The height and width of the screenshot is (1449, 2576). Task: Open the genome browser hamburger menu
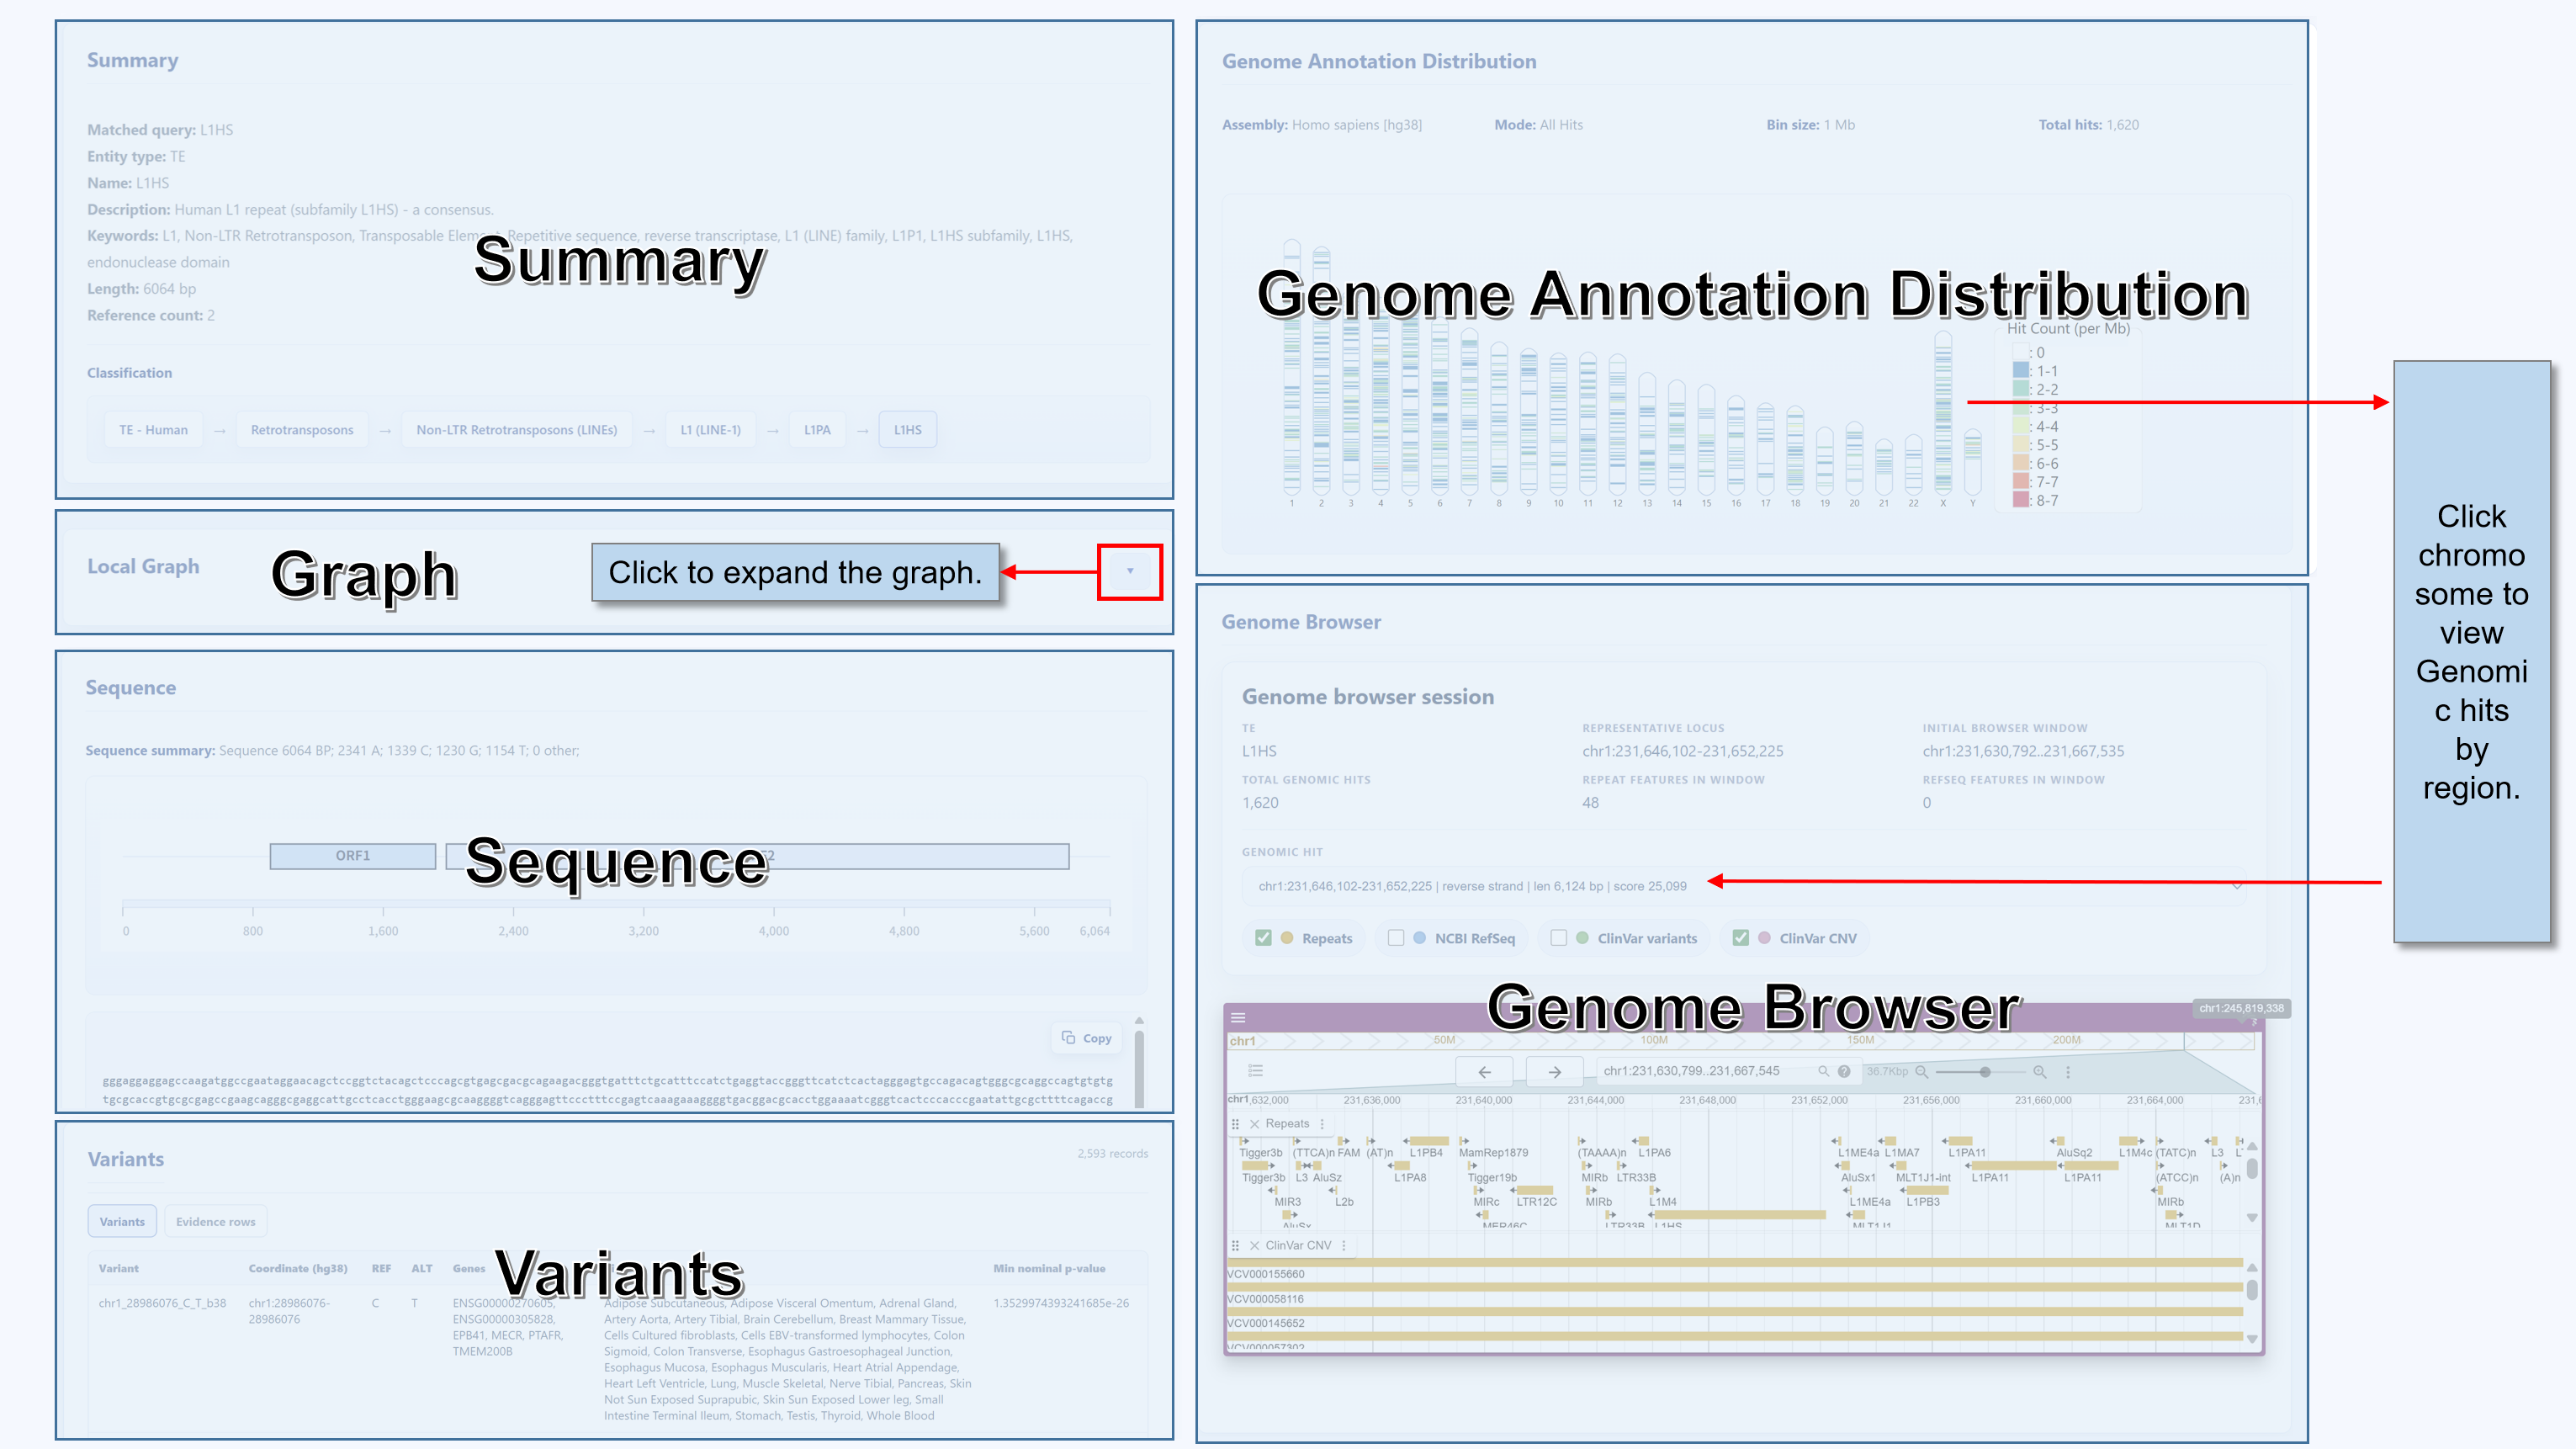1238,1017
